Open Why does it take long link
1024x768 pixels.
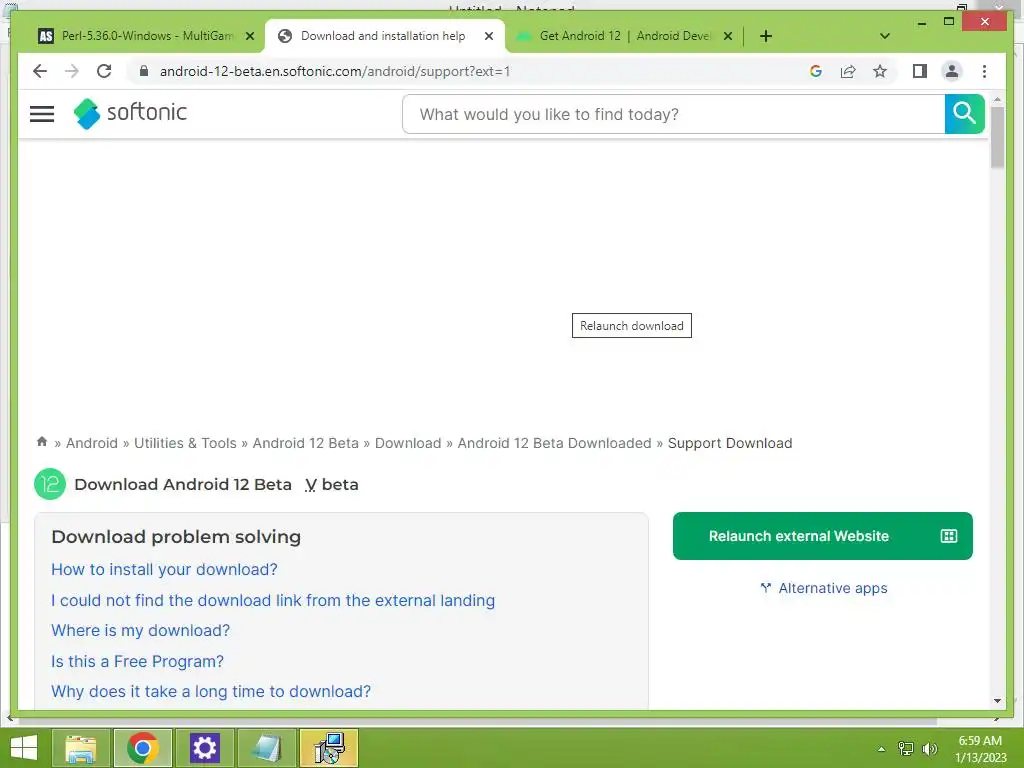click(x=211, y=691)
